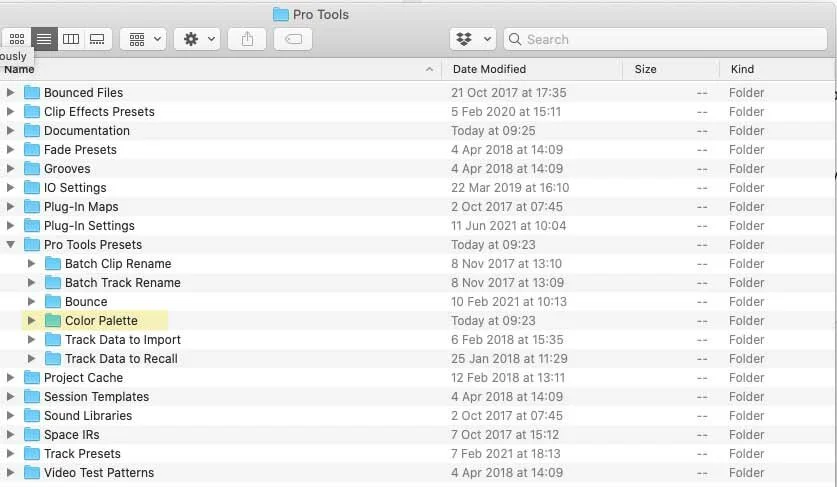Switch to column view in the toolbar
Viewport: 837px width, 487px height.
[71, 39]
